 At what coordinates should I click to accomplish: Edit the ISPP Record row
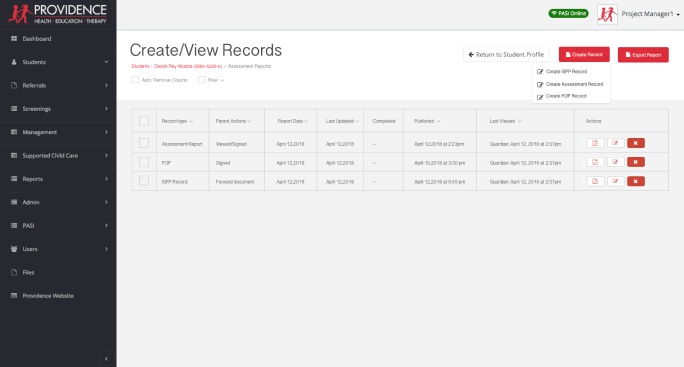click(x=616, y=181)
